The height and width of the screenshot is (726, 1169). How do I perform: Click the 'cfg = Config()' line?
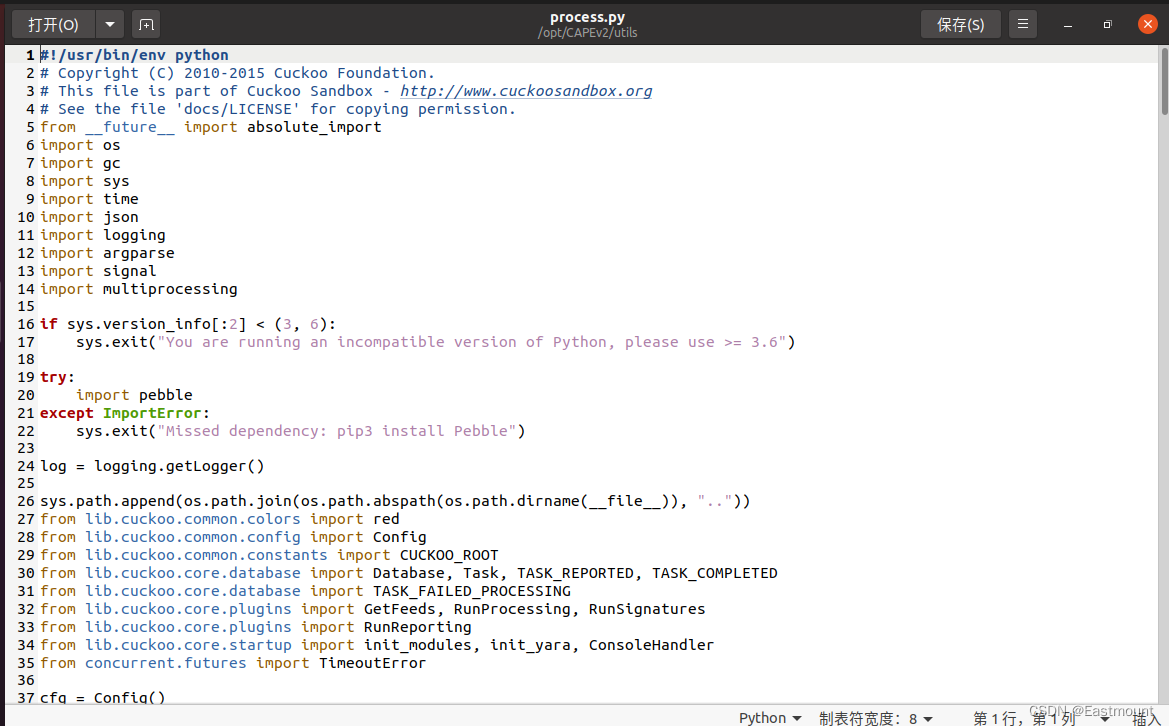tap(102, 698)
